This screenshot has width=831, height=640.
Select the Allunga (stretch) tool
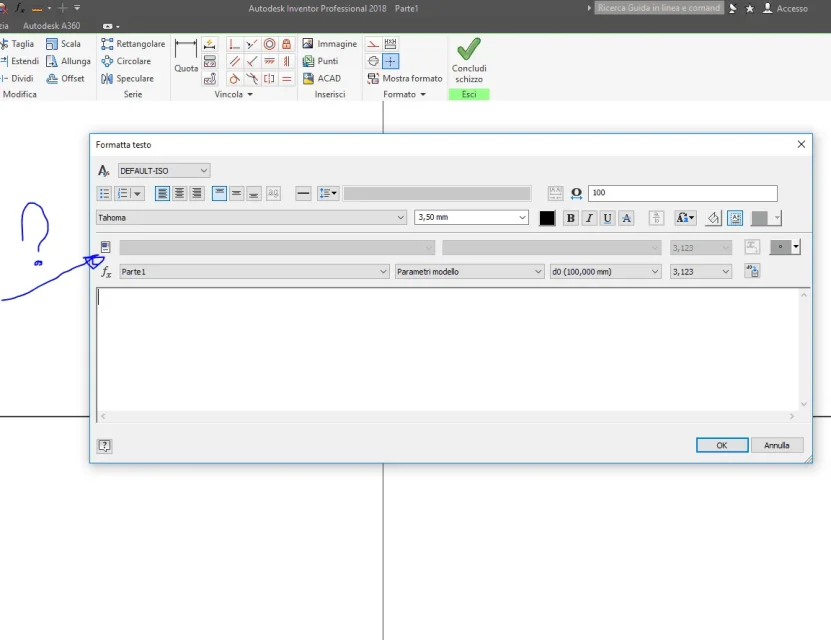click(68, 61)
